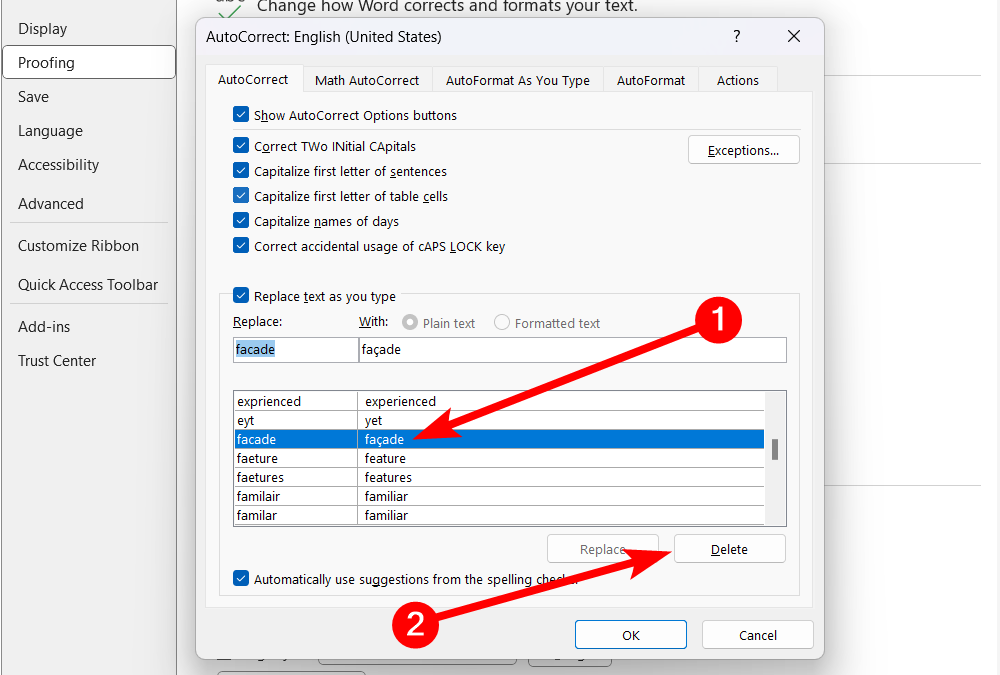The height and width of the screenshot is (675, 1000).
Task: Close the AutoCorrect dialog
Action: pyautogui.click(x=793, y=36)
